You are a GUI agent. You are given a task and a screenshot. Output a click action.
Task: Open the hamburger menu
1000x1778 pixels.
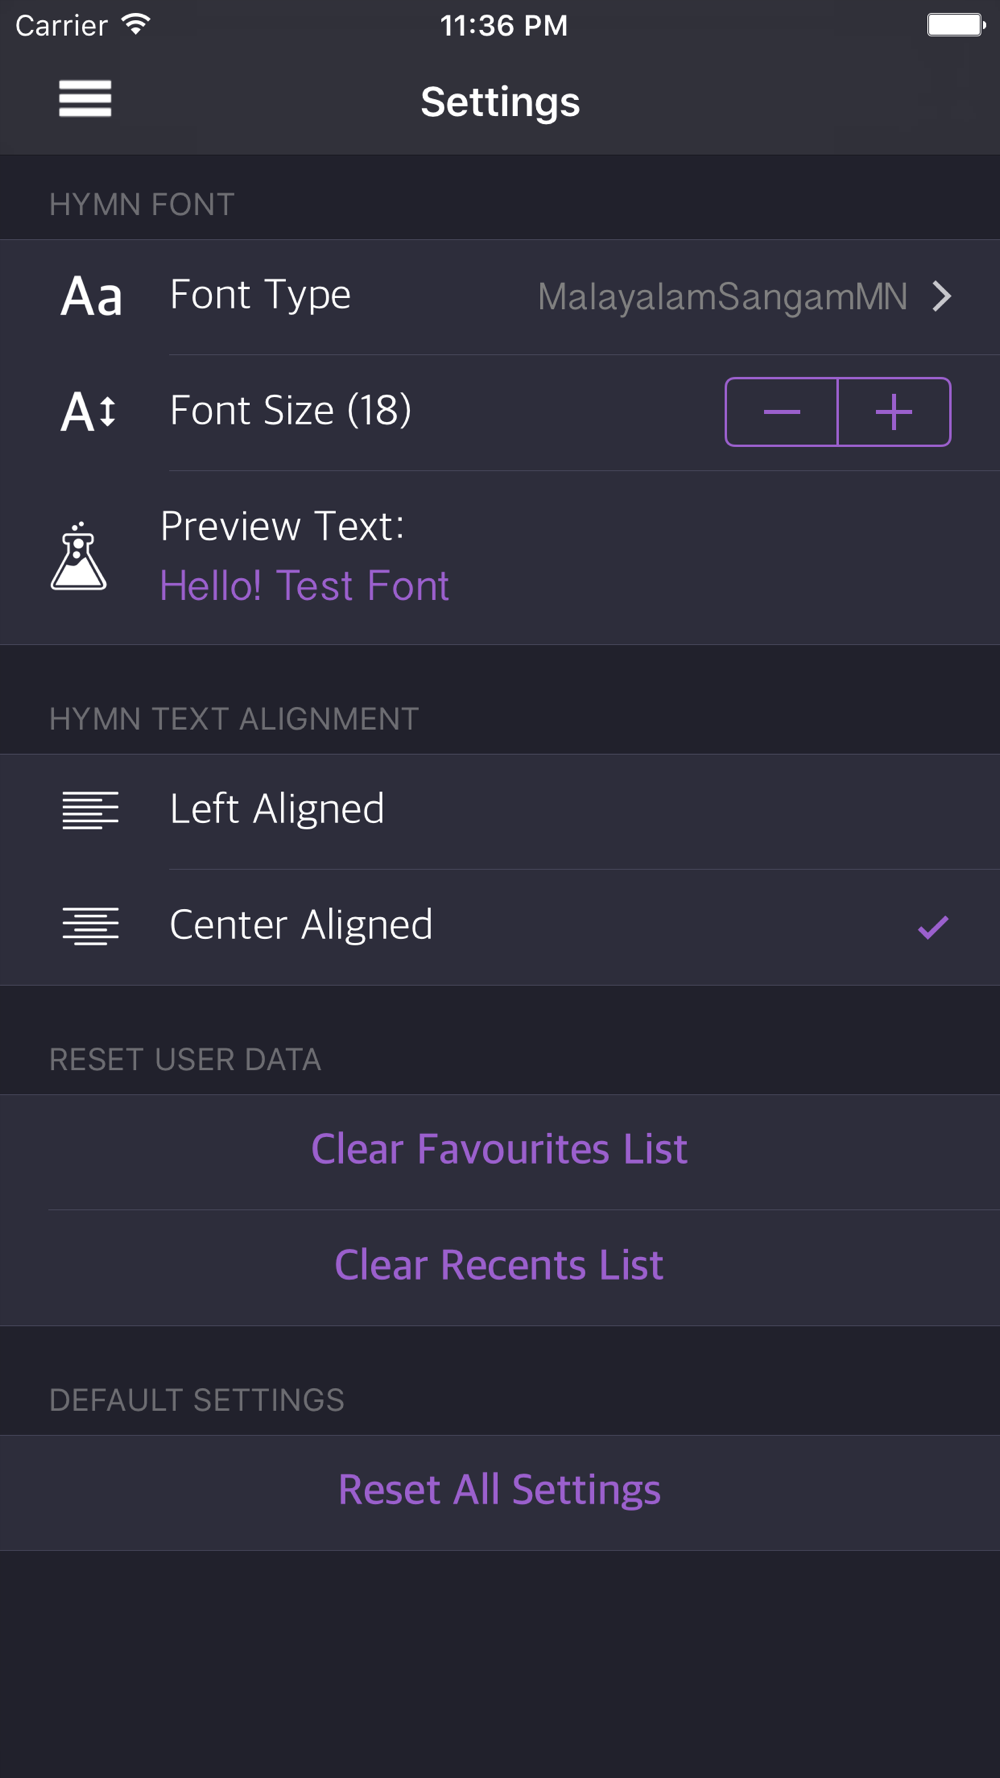coord(85,99)
